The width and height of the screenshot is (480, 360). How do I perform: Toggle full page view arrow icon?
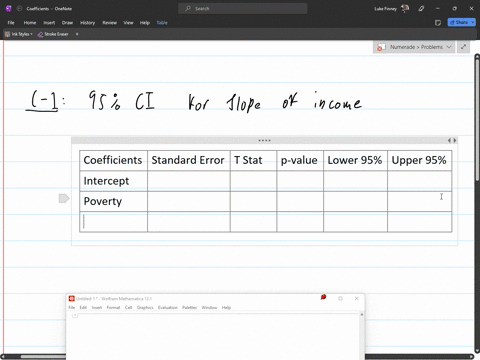[463, 47]
